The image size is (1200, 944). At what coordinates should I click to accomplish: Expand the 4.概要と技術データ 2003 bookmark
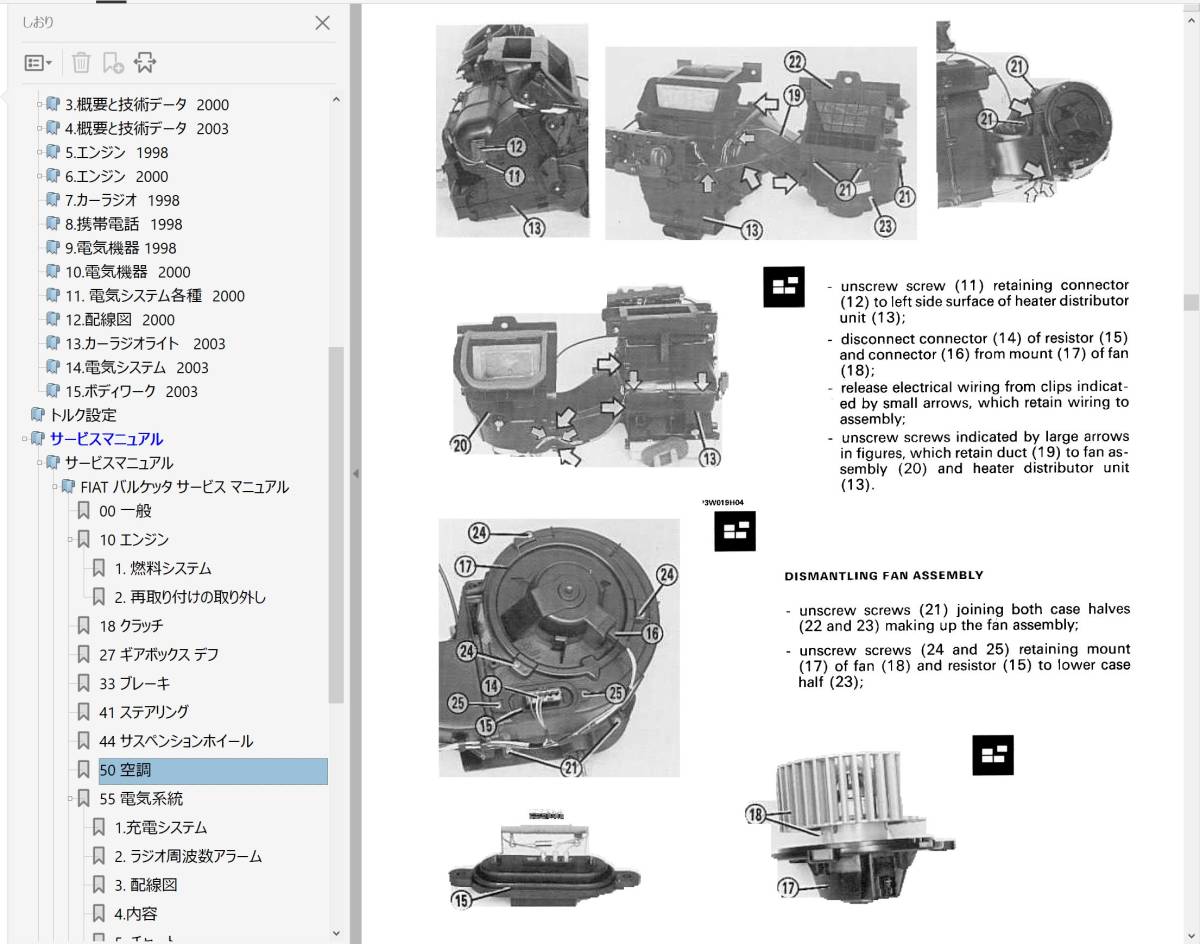[40, 128]
